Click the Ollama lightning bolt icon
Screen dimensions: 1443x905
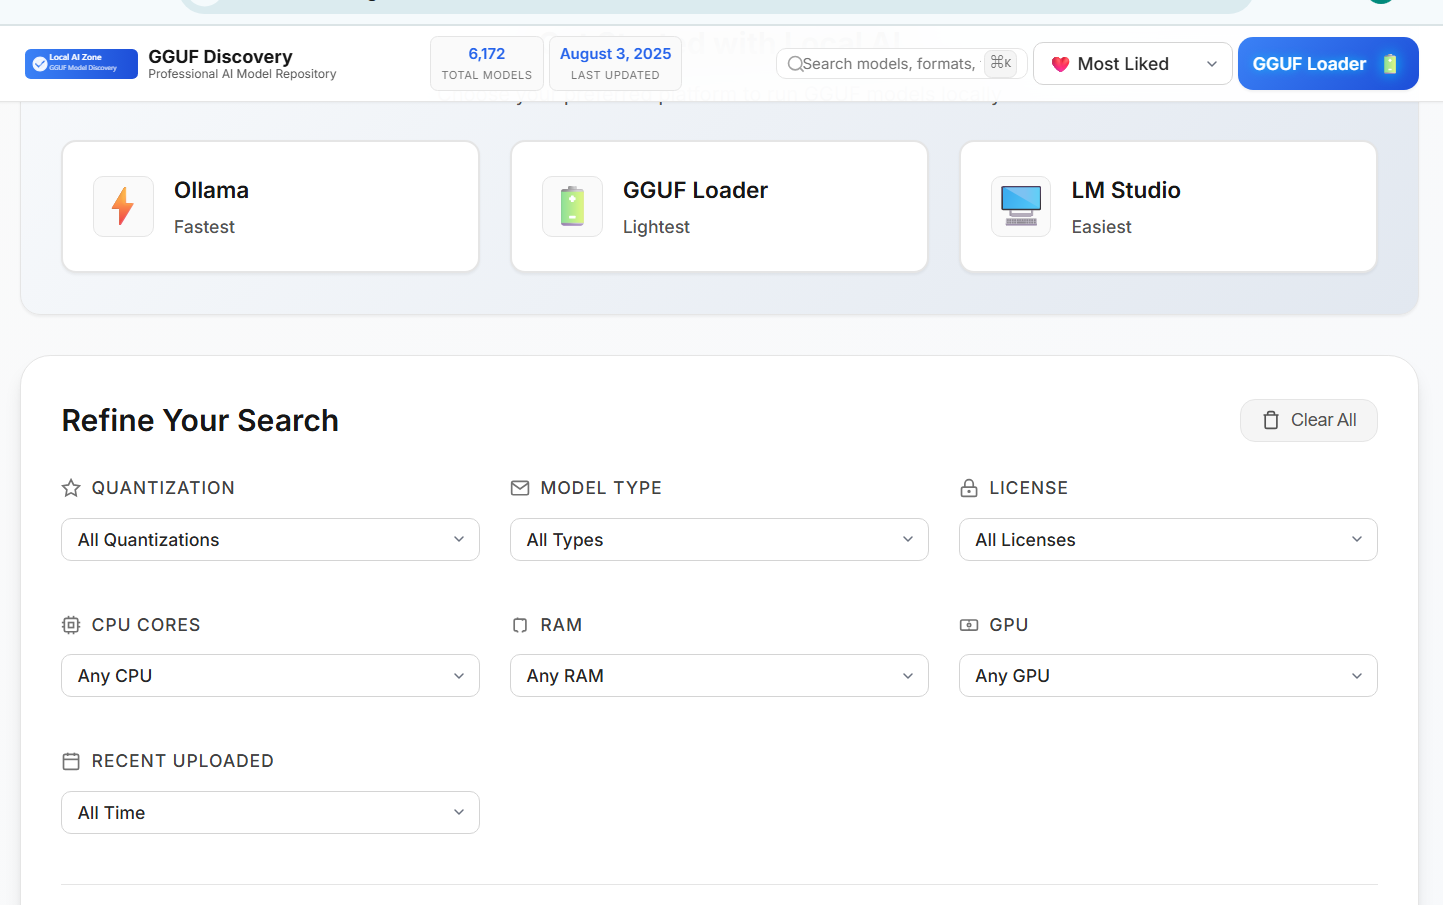tap(123, 206)
